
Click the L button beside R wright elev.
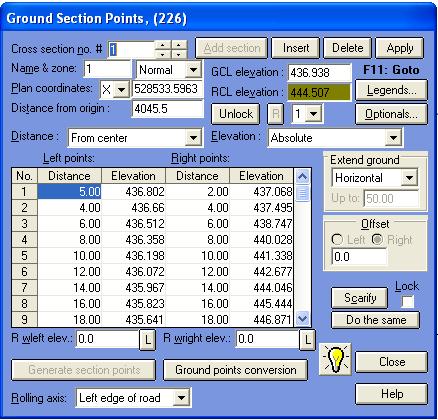click(x=307, y=340)
